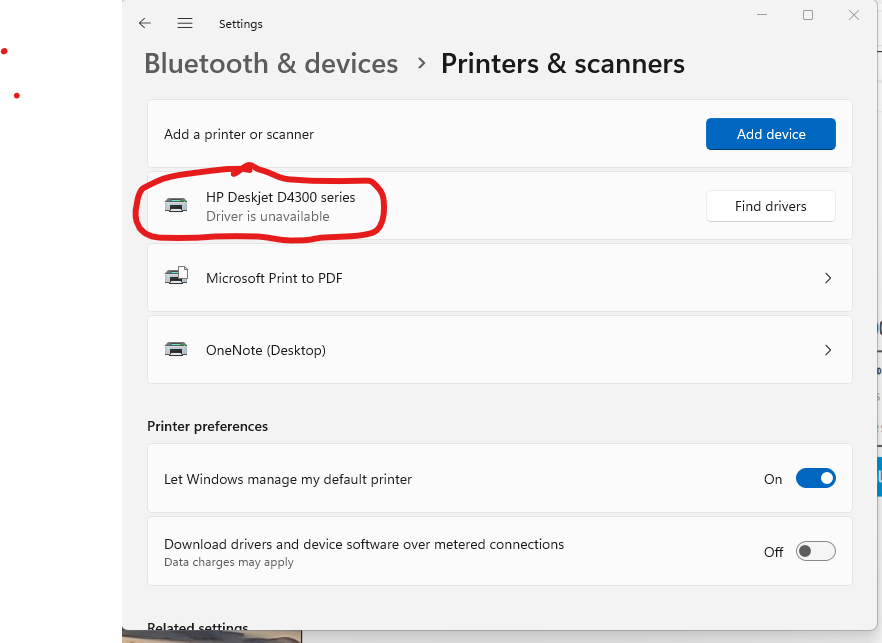Expand Microsoft Print to PDF chevron
882x643 pixels.
[x=828, y=278]
